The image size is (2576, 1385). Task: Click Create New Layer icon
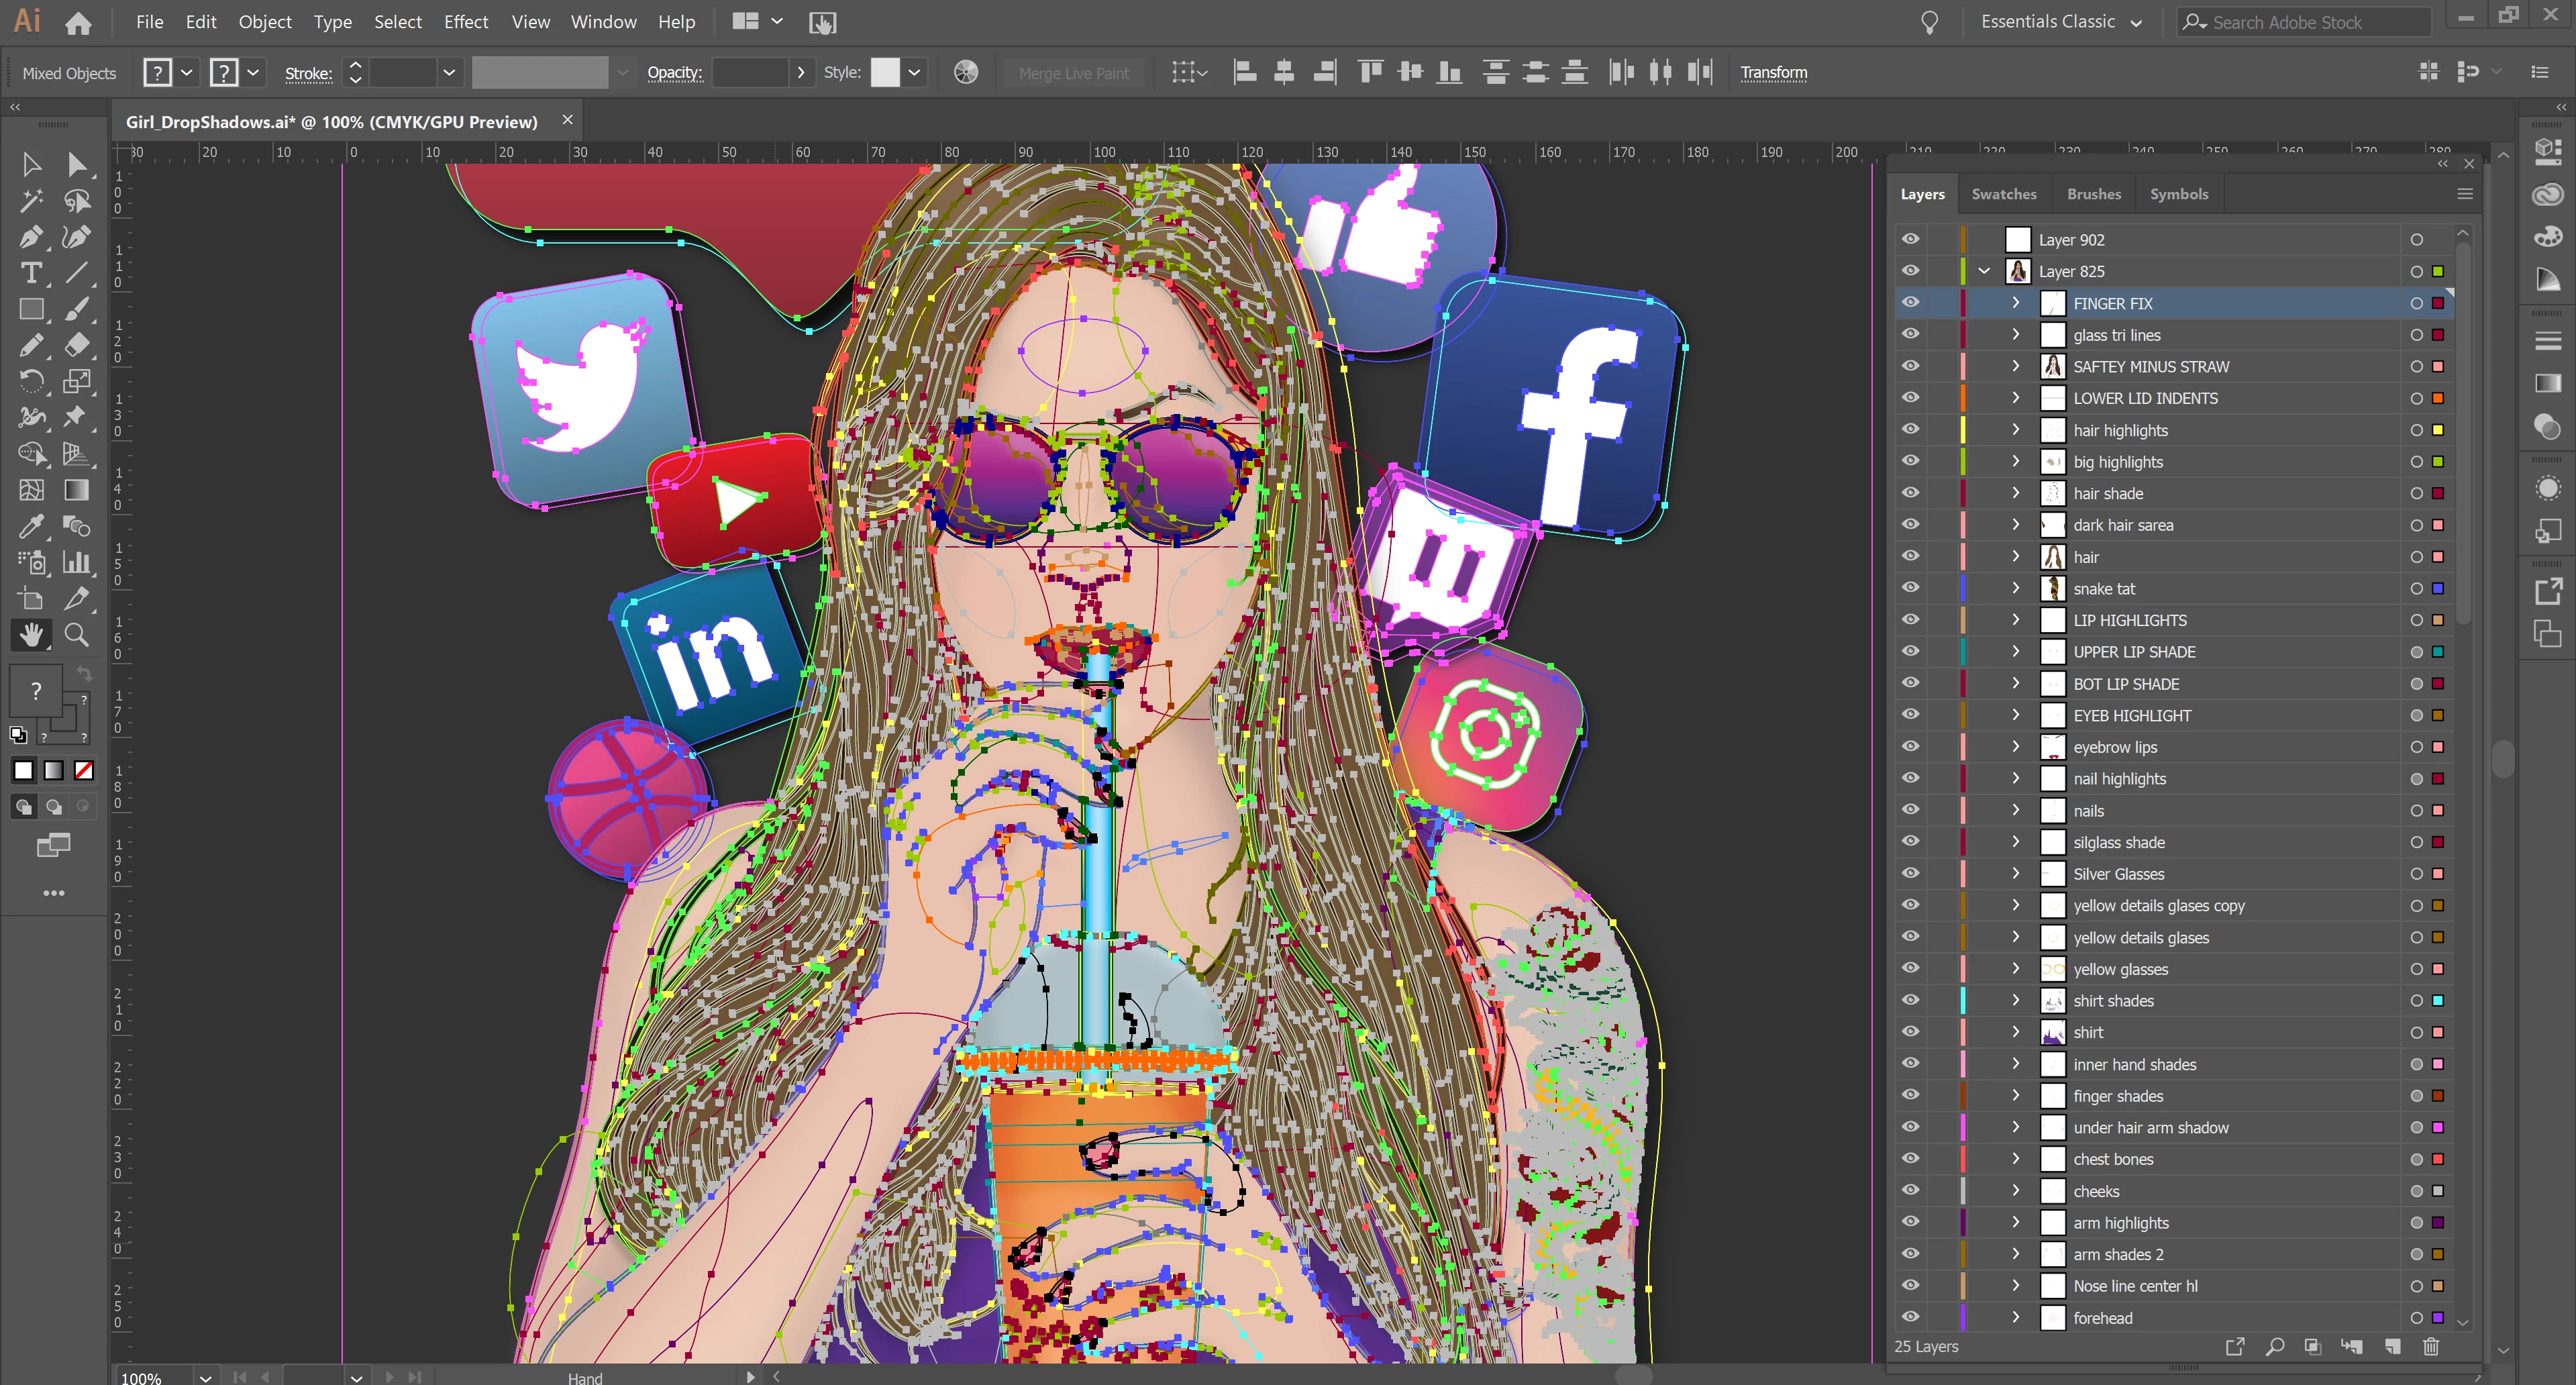click(x=2392, y=1347)
